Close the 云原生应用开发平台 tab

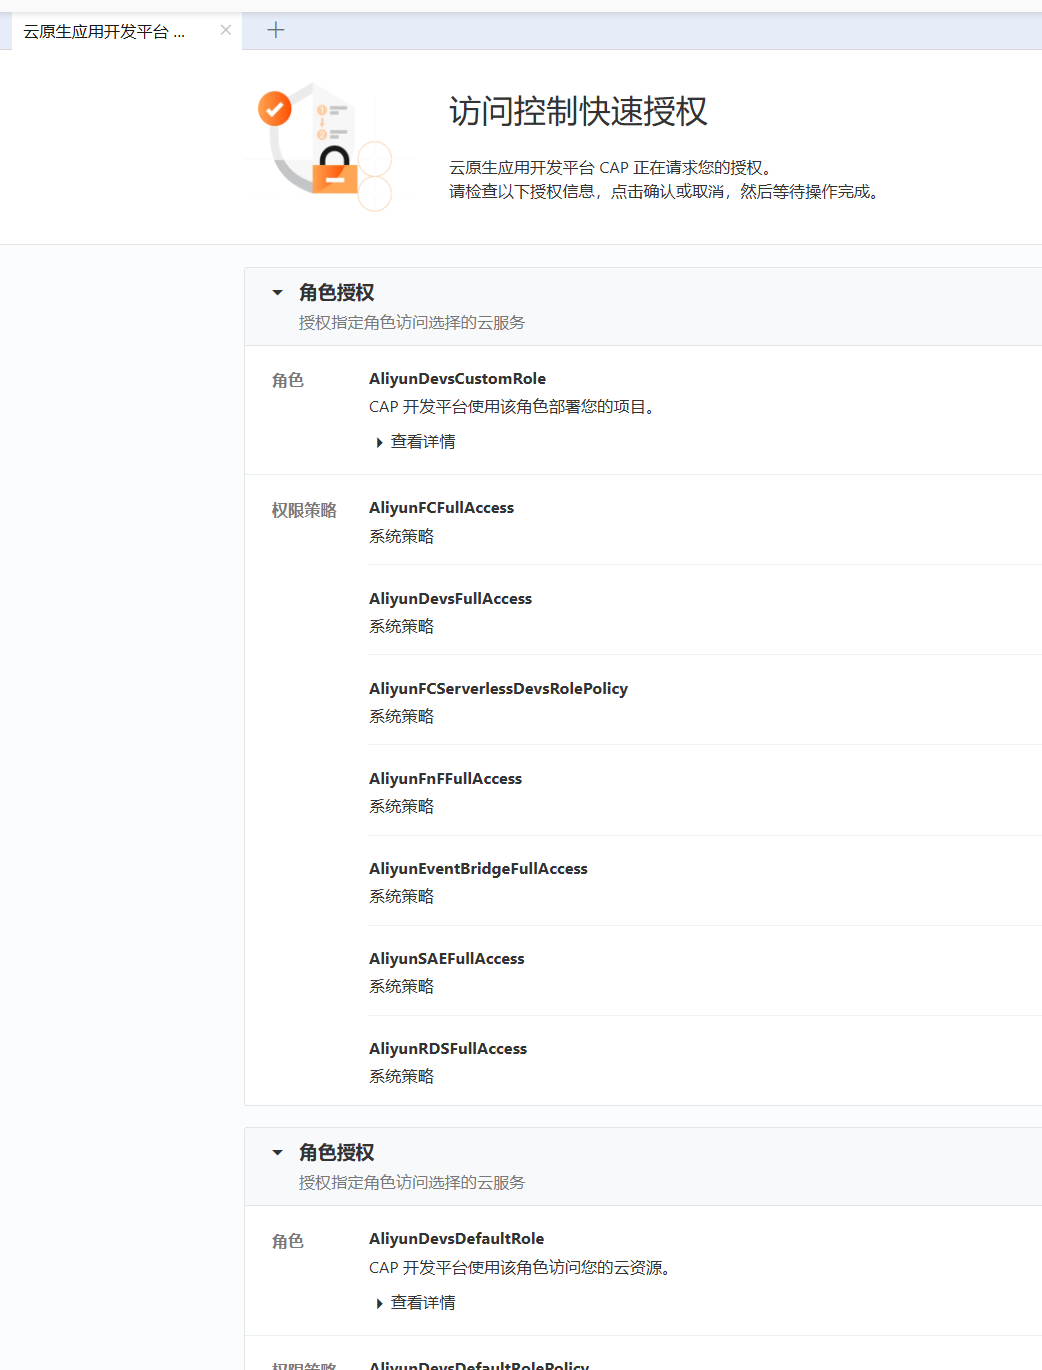pos(226,30)
